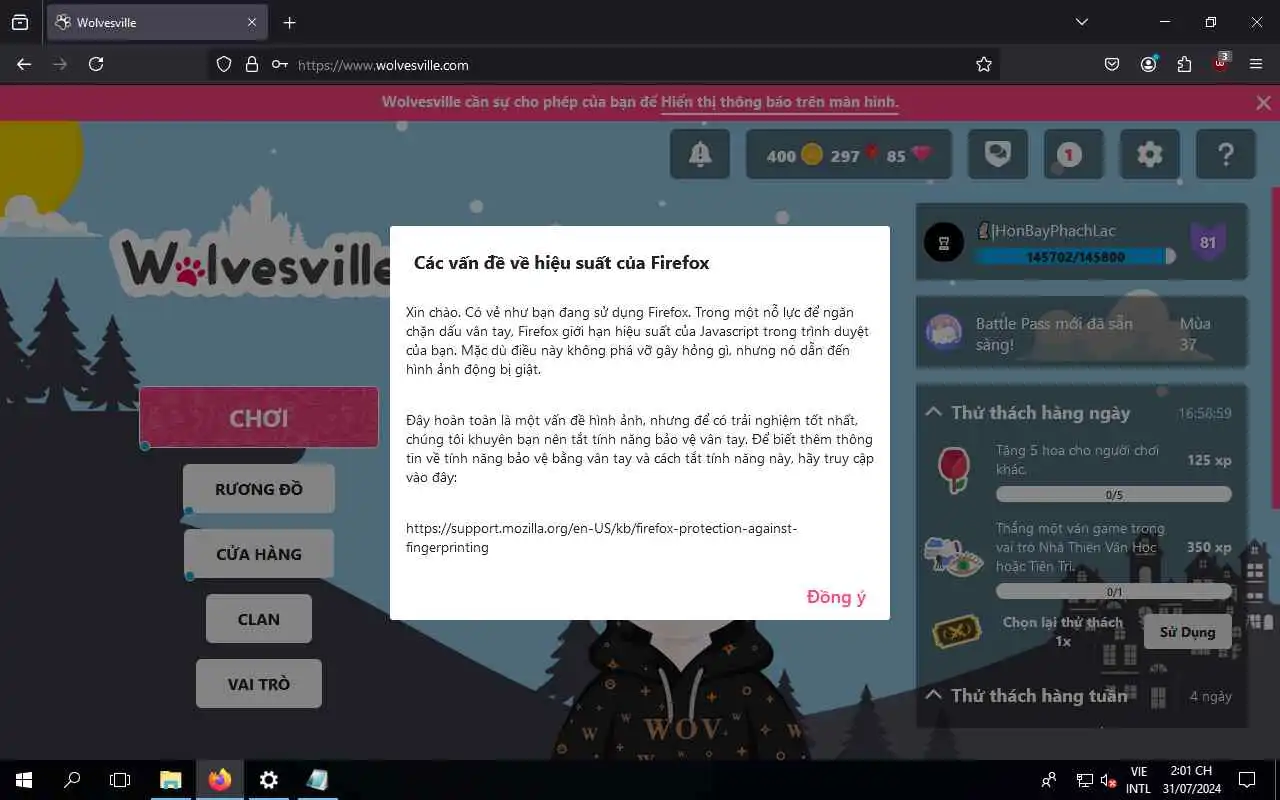Click the rose daily challenge icon
Image resolution: width=1280 pixels, height=800 pixels.
pyautogui.click(x=954, y=470)
